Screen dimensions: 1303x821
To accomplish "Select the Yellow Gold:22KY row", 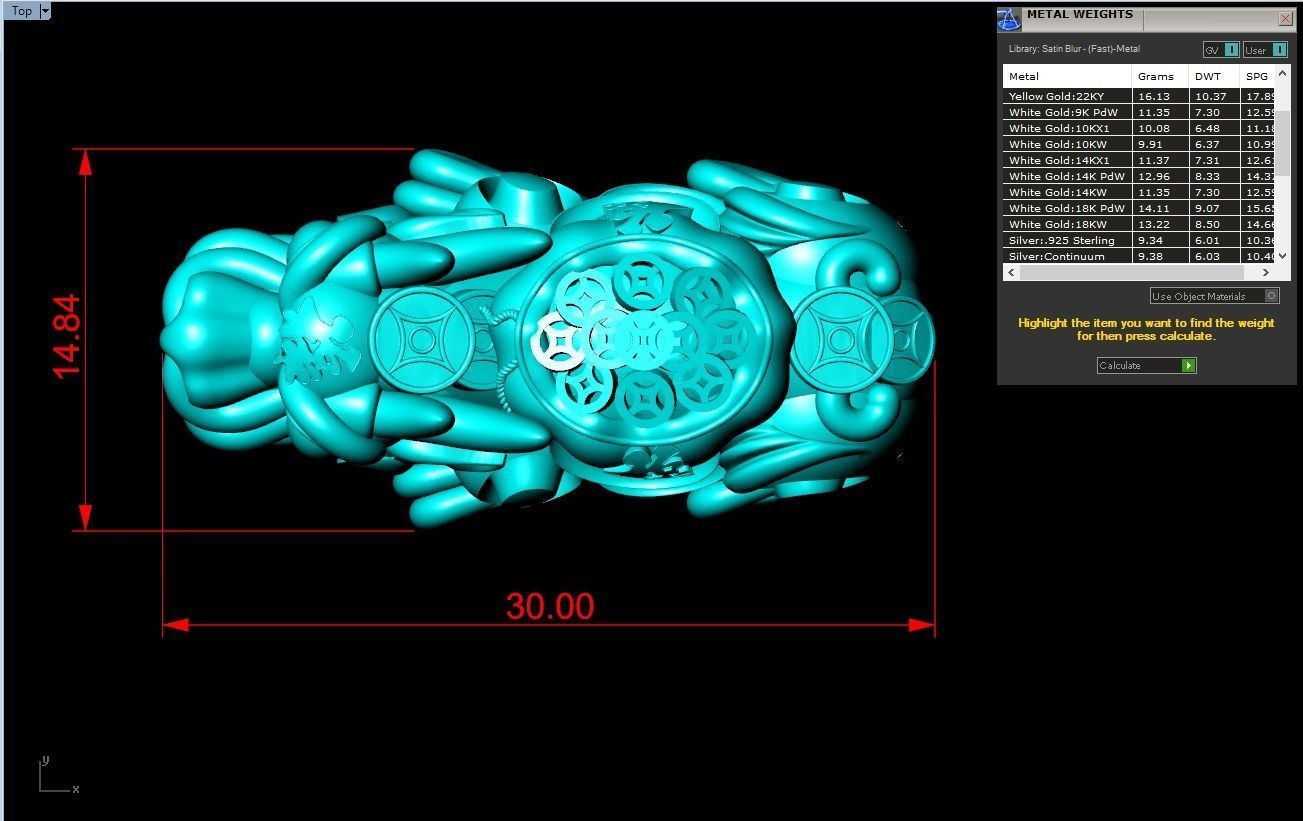I will [1139, 96].
